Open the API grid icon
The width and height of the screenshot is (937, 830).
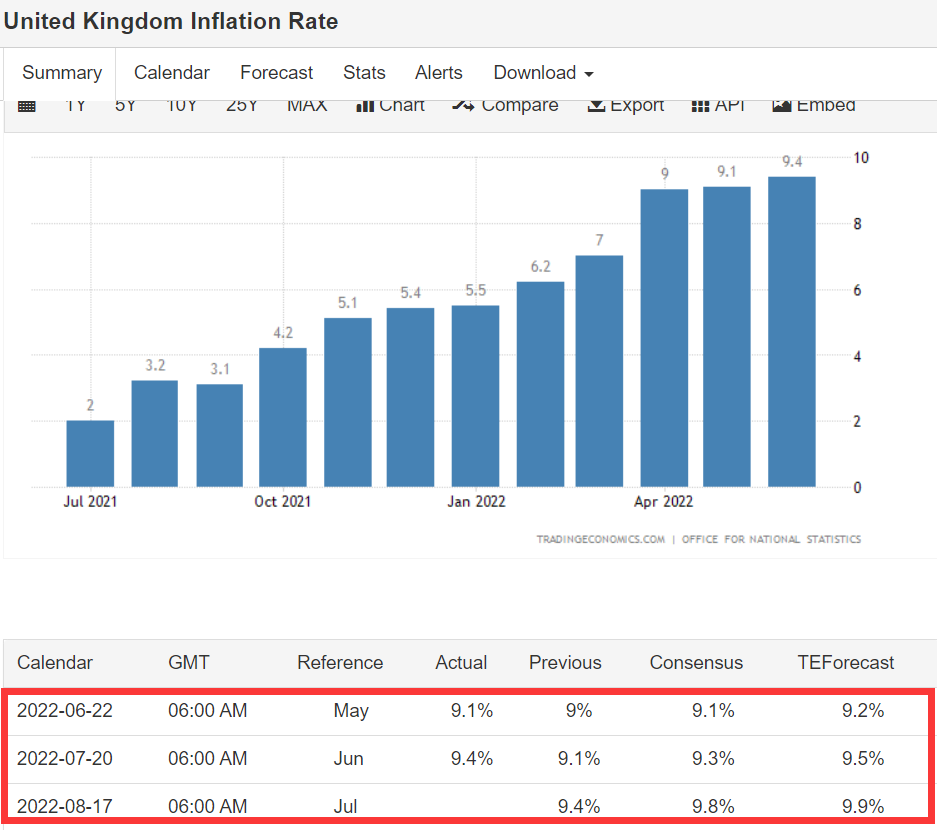tap(700, 105)
